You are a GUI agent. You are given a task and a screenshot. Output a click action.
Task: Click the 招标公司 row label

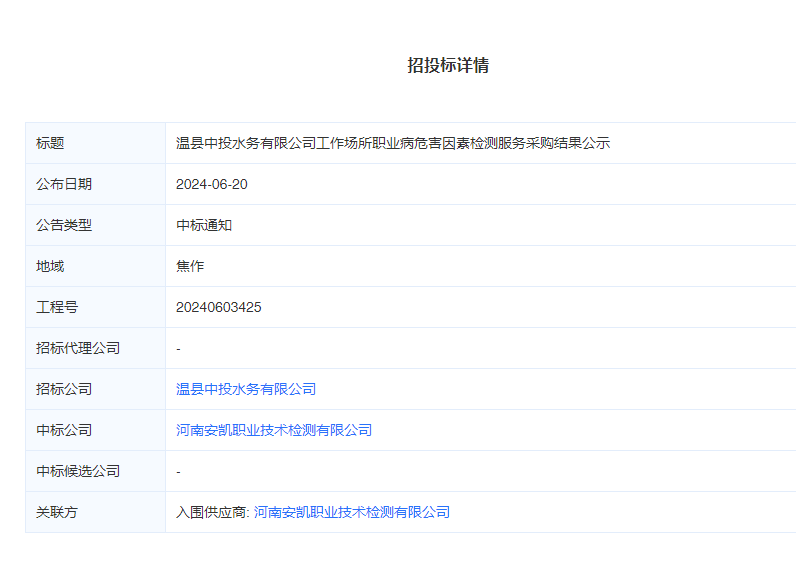(64, 389)
